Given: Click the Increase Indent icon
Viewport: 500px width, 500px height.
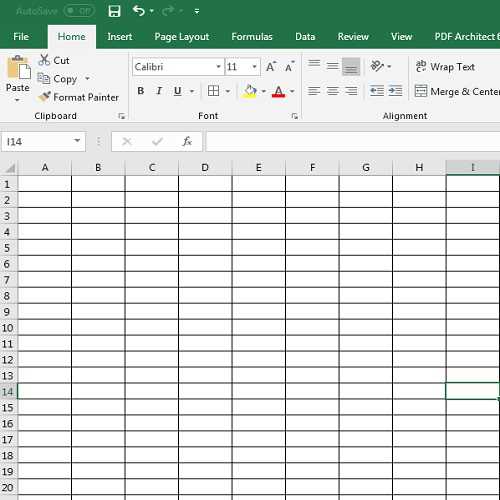Looking at the screenshot, I should (x=395, y=91).
